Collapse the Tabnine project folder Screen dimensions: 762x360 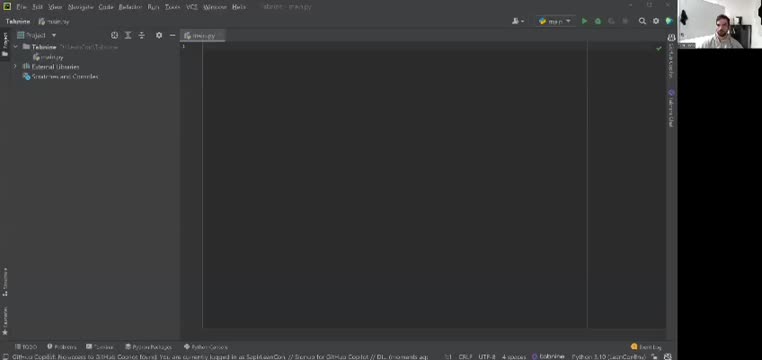point(16,47)
